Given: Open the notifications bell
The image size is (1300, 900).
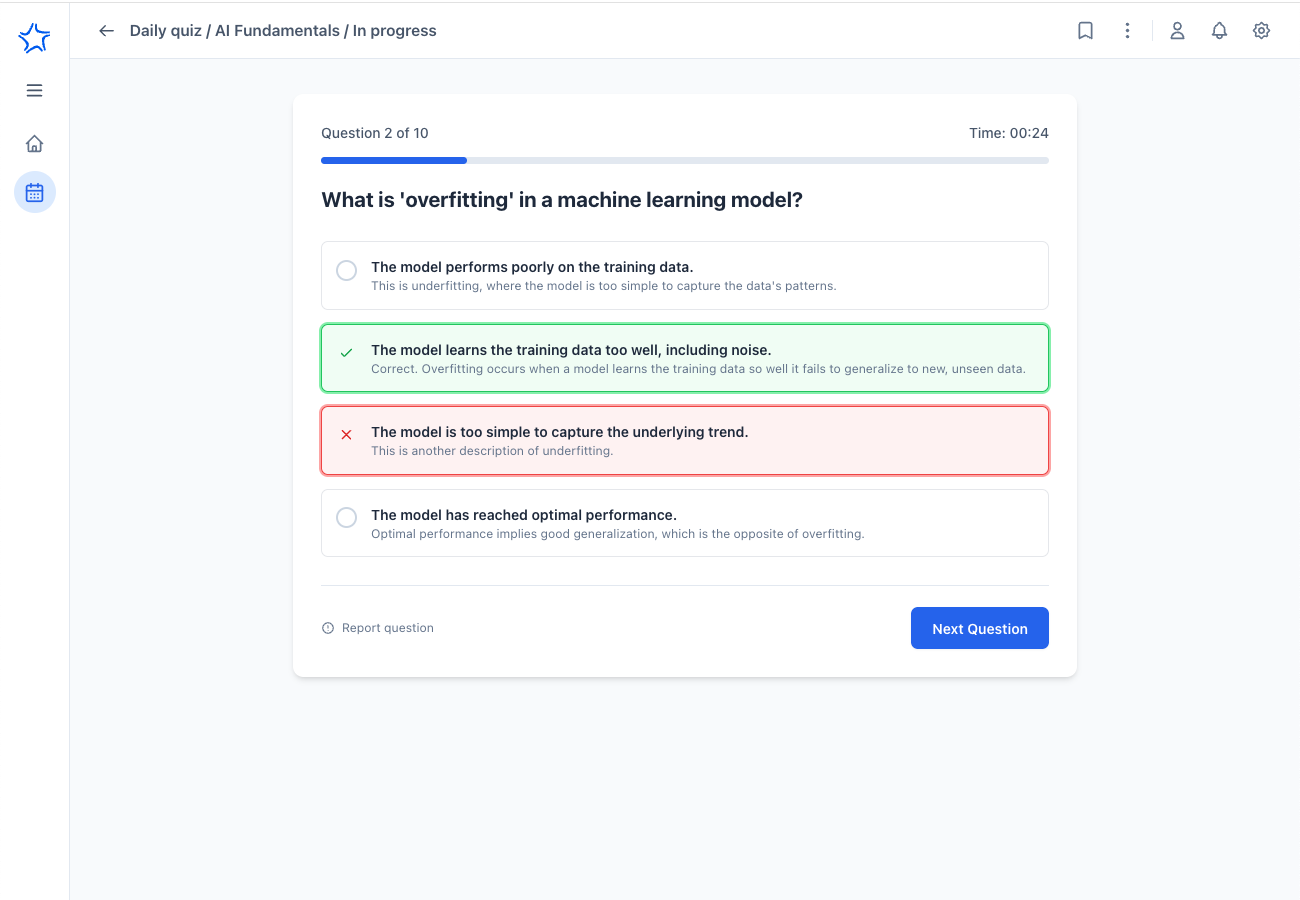Looking at the screenshot, I should click(x=1219, y=31).
